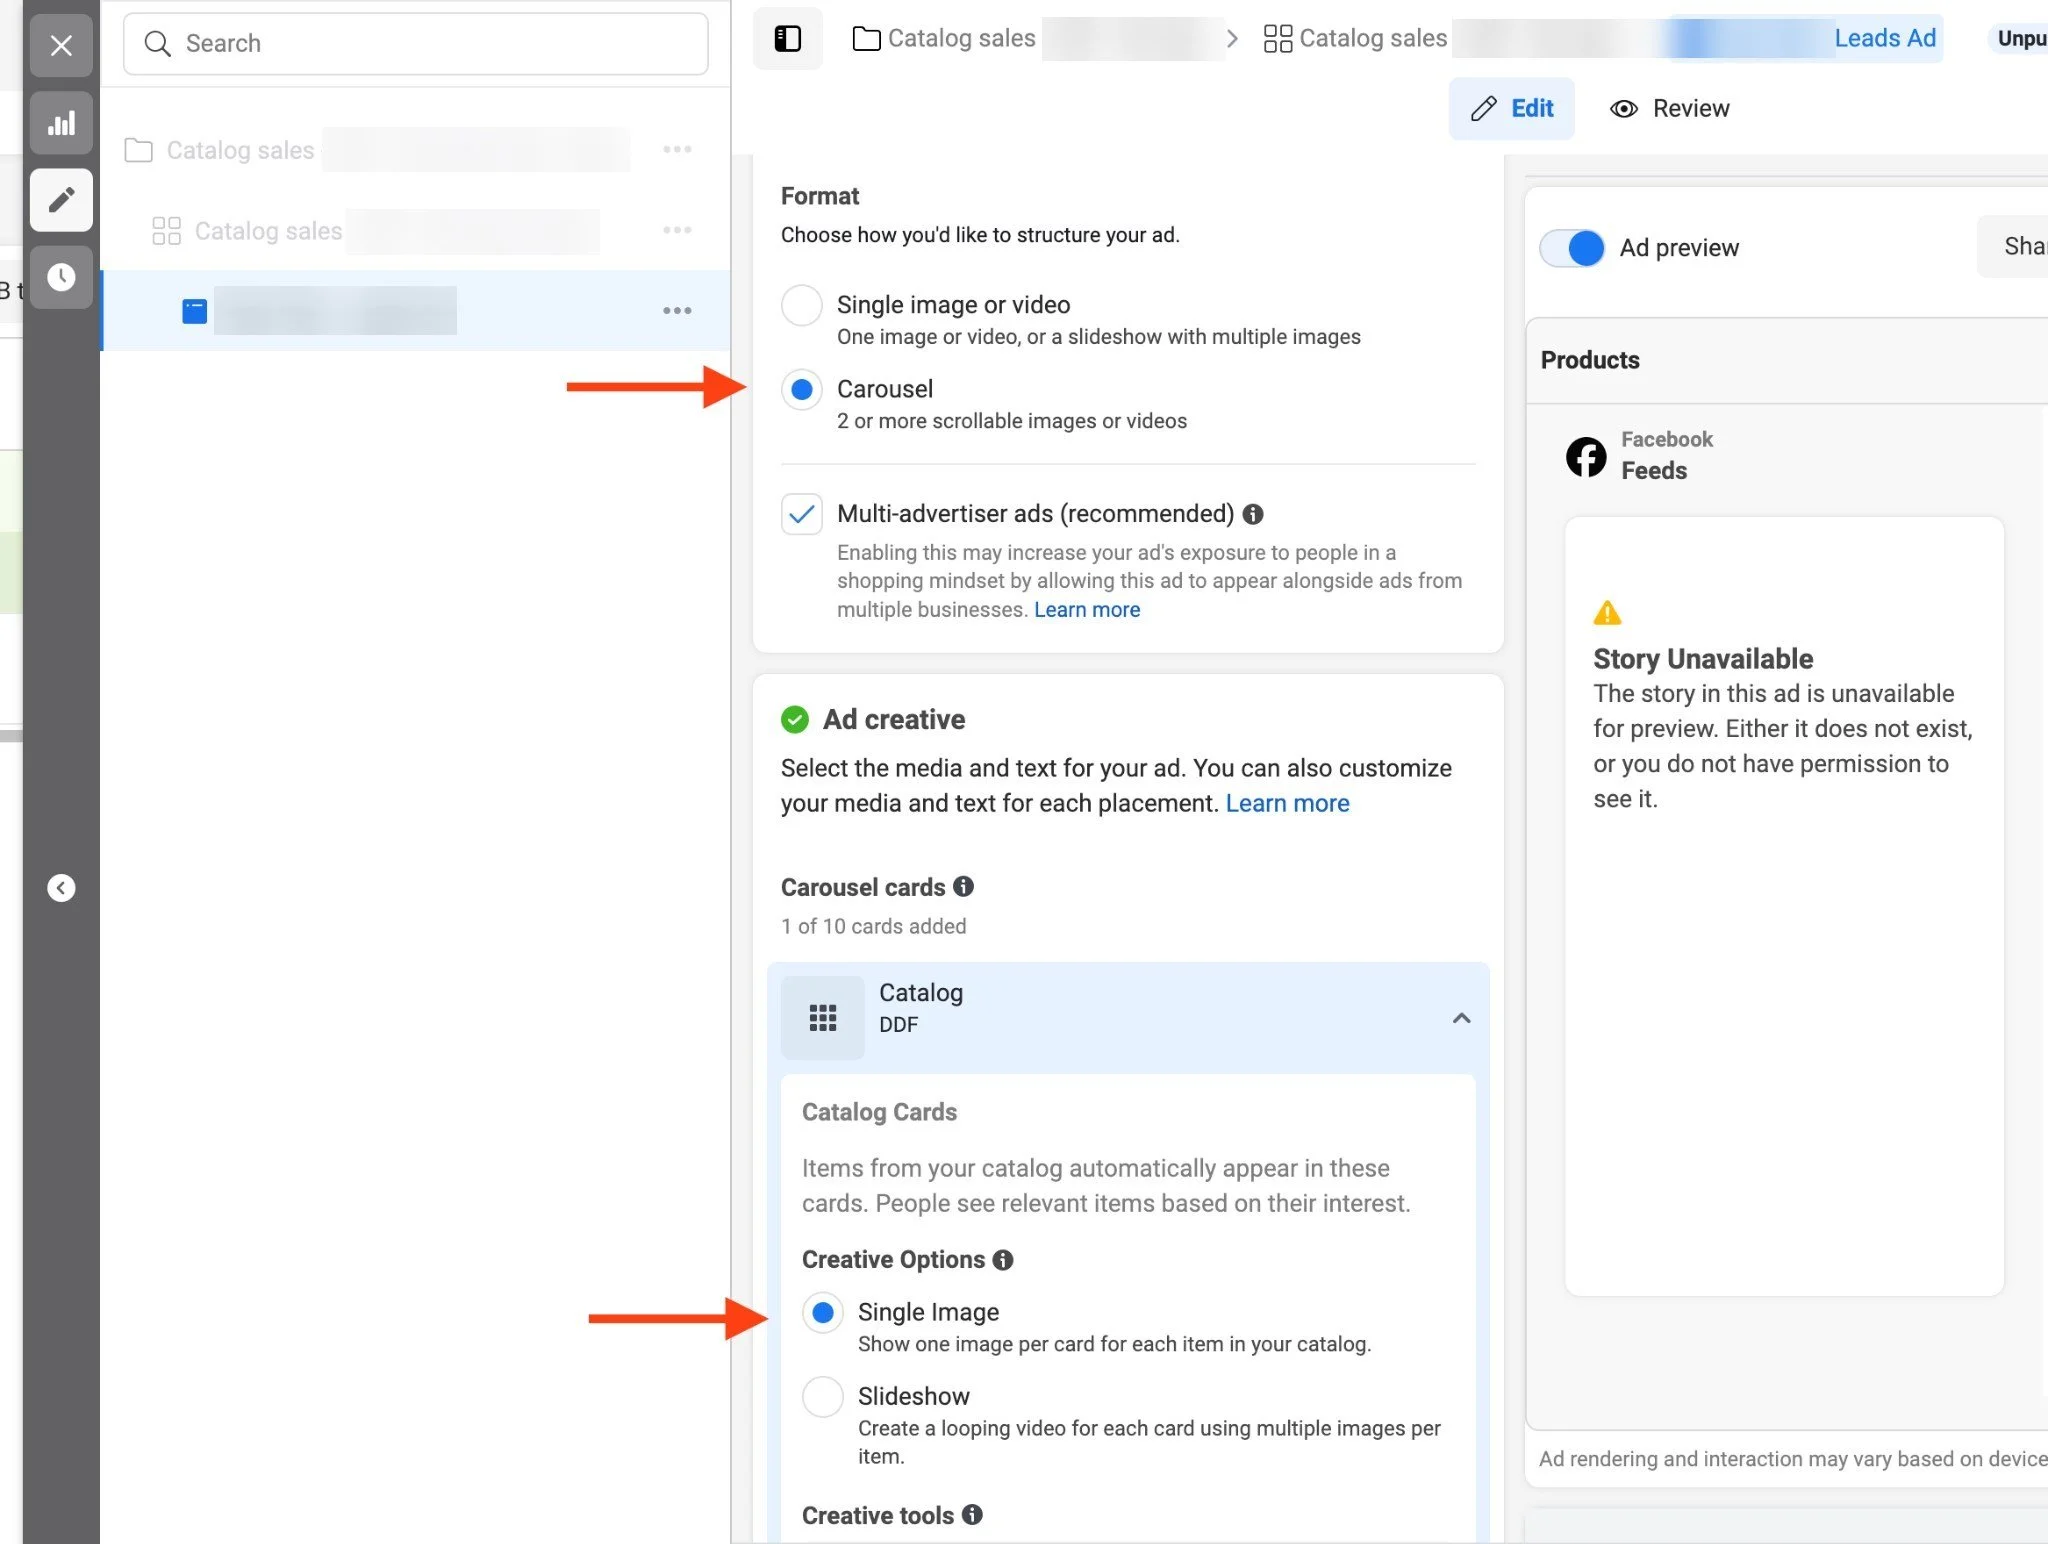This screenshot has width=2048, height=1544.
Task: Turn off the Ad preview toggle
Action: (x=1572, y=248)
